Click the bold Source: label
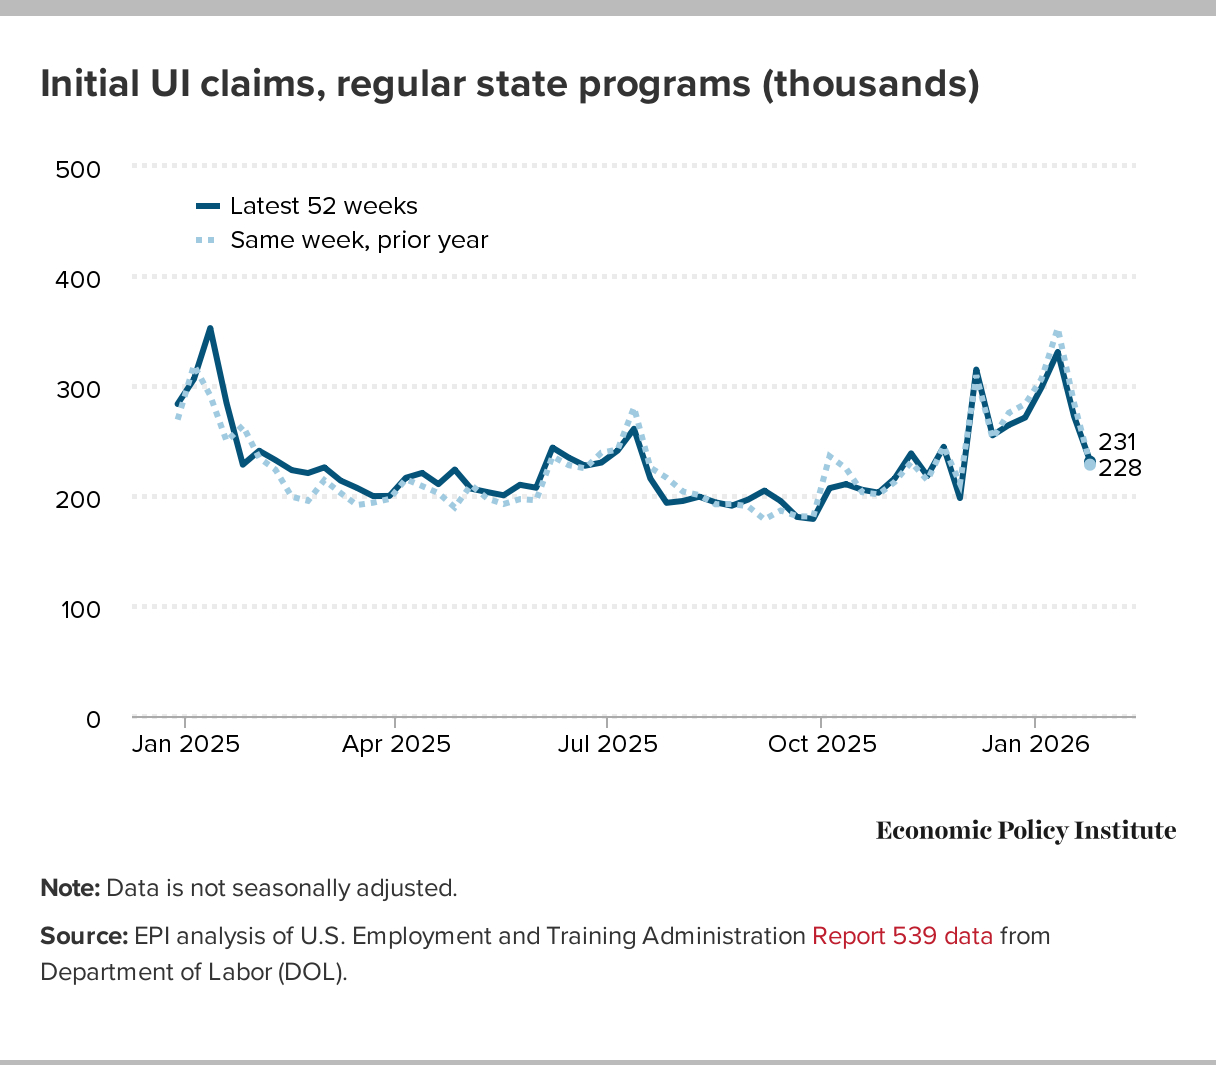 [x=84, y=936]
